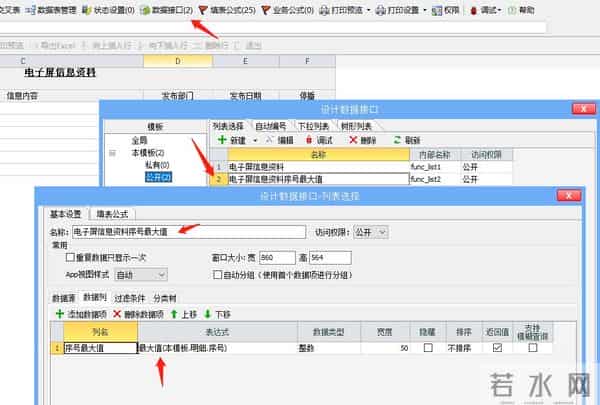Image resolution: width=600 pixels, height=405 pixels.
Task: Click 数据类型 cell 整数
Action: 329,348
